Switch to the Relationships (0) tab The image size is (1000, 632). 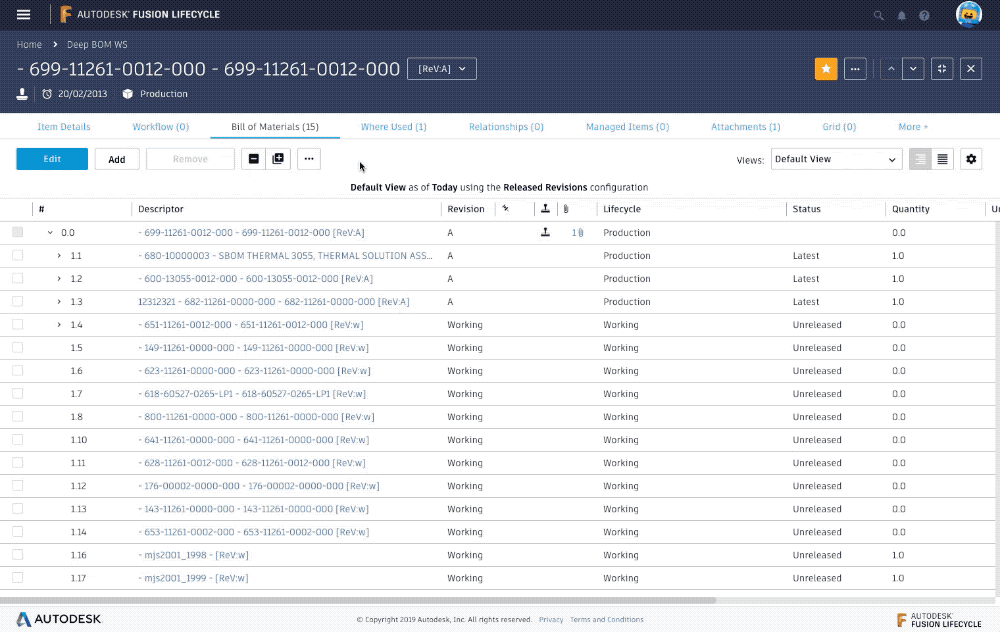(x=506, y=126)
